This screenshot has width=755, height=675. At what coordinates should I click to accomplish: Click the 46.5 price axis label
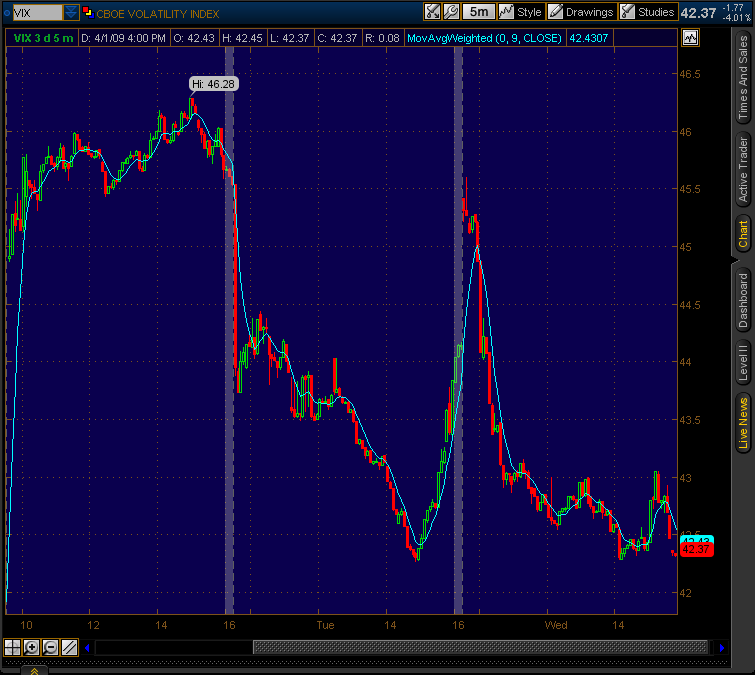click(x=690, y=74)
